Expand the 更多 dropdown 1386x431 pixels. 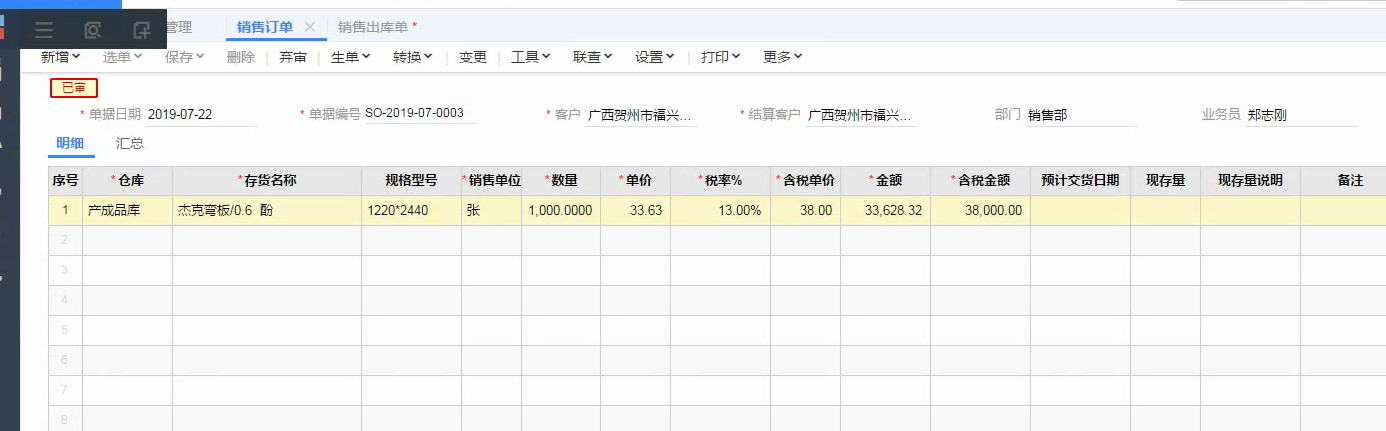point(783,57)
